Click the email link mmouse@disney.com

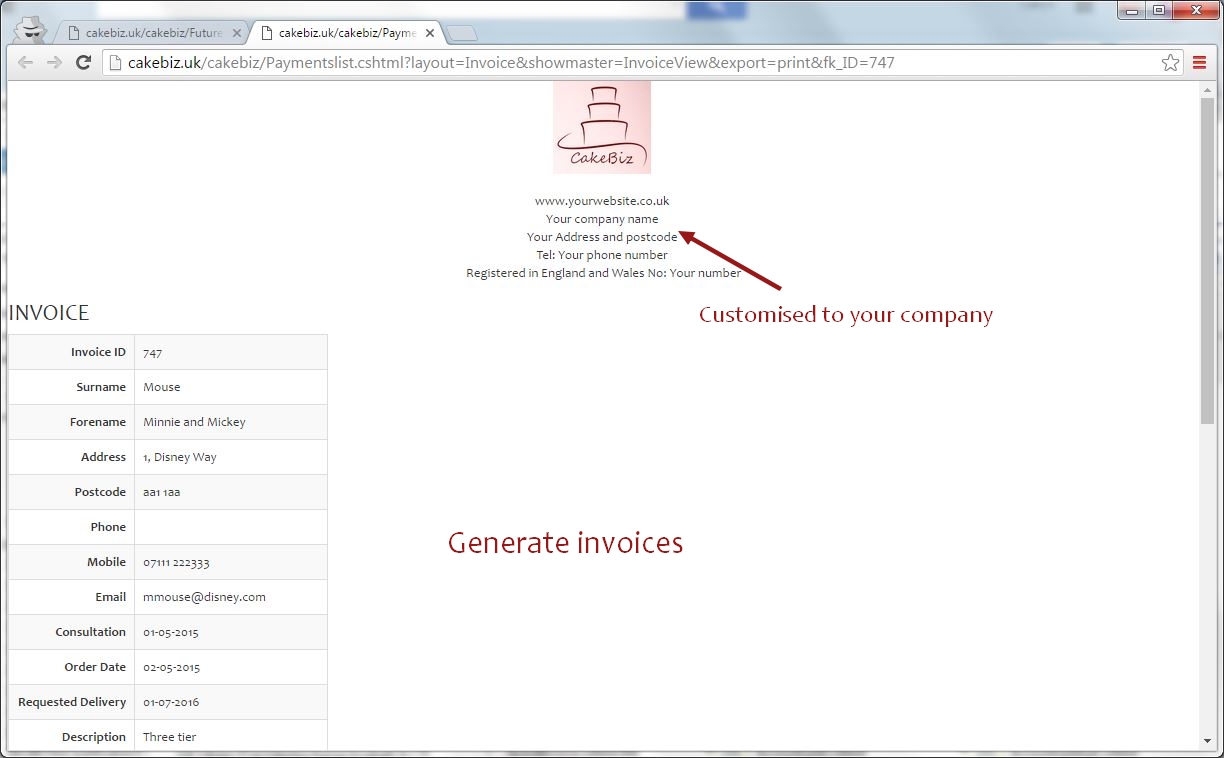pos(204,596)
